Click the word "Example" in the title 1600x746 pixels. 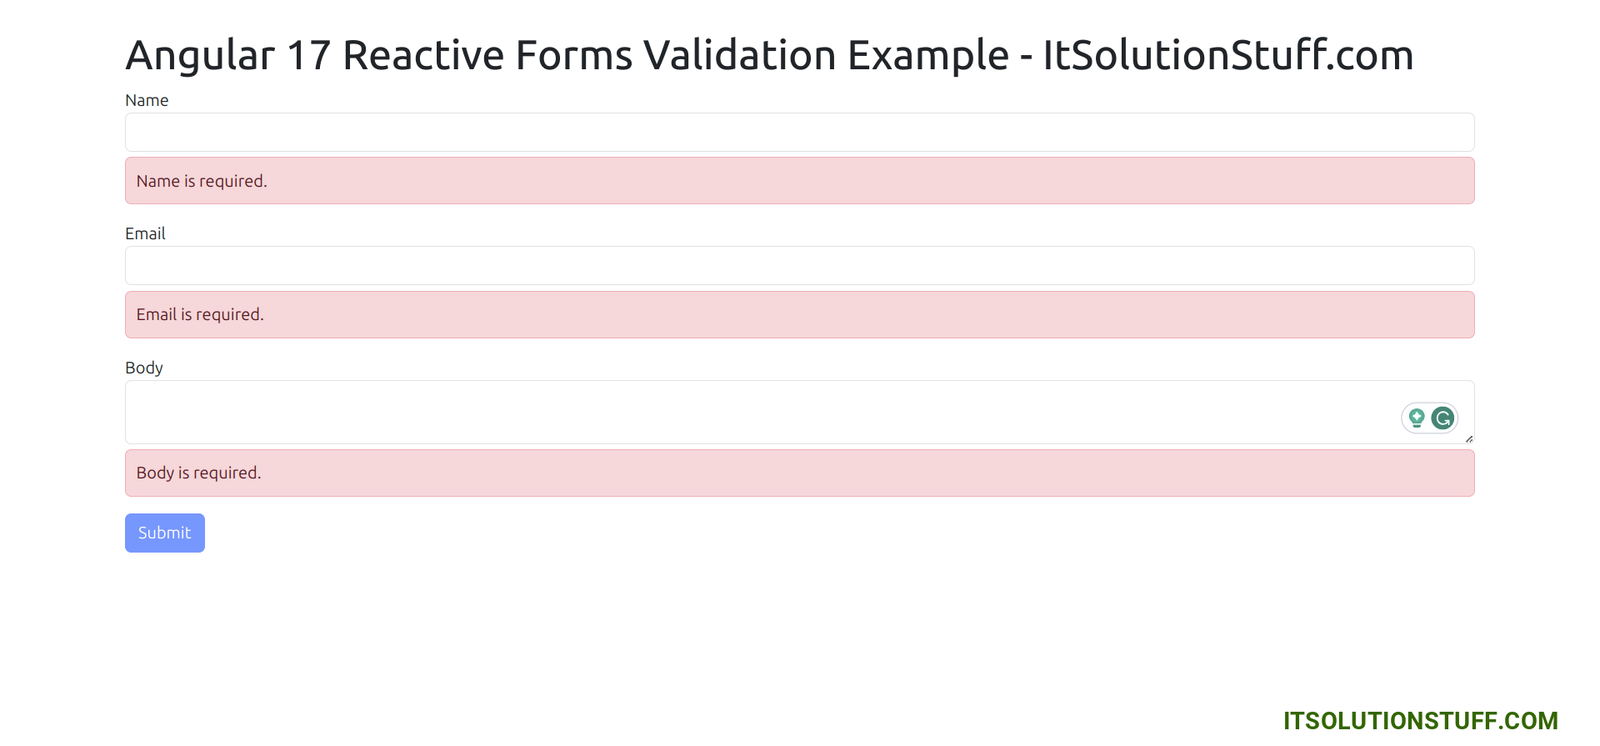point(928,55)
